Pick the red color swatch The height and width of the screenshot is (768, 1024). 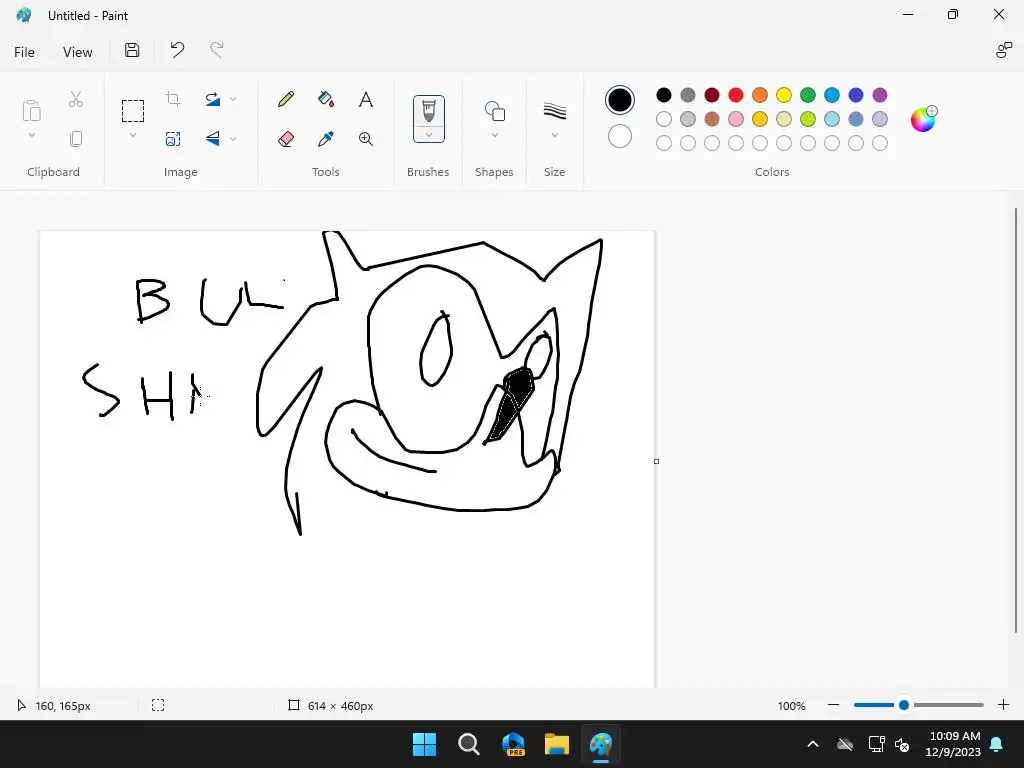[736, 95]
